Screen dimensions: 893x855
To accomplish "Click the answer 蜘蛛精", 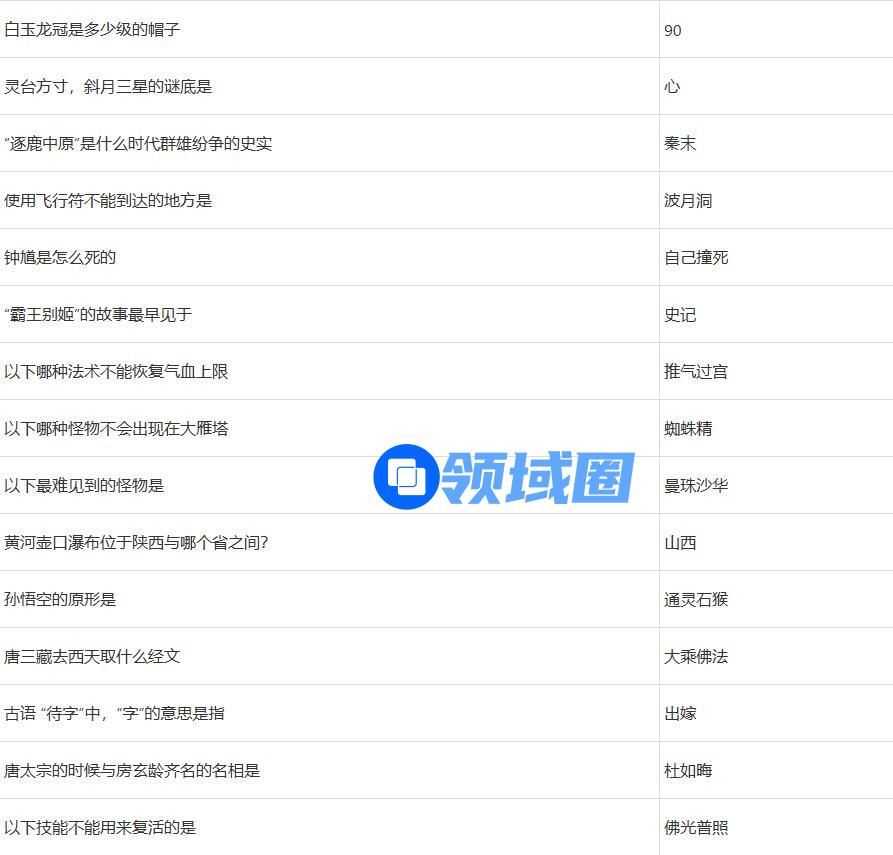I will (x=688, y=429).
